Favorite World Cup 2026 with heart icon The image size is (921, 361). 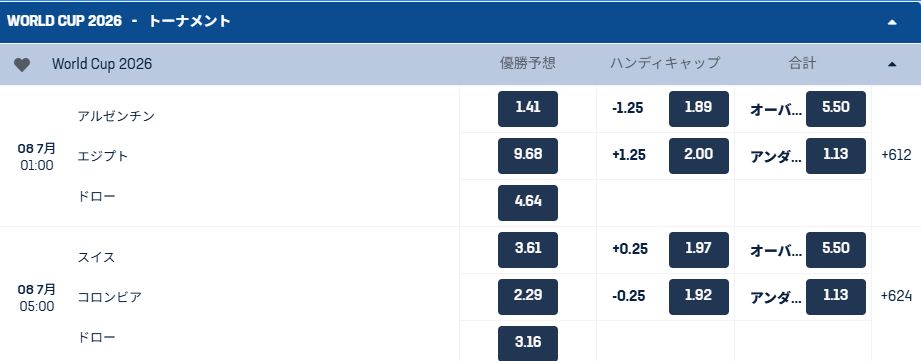tap(22, 65)
